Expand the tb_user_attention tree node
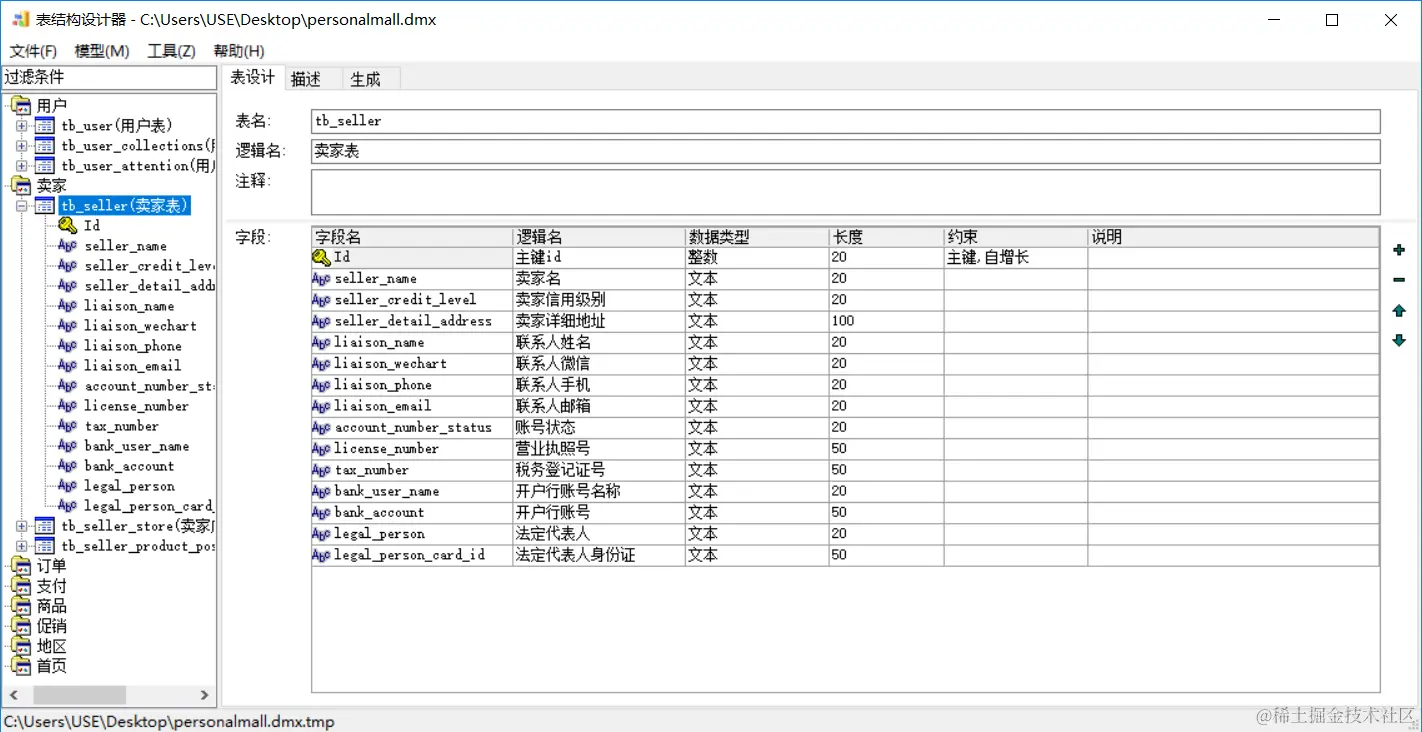This screenshot has height=732, width=1422. 22,166
